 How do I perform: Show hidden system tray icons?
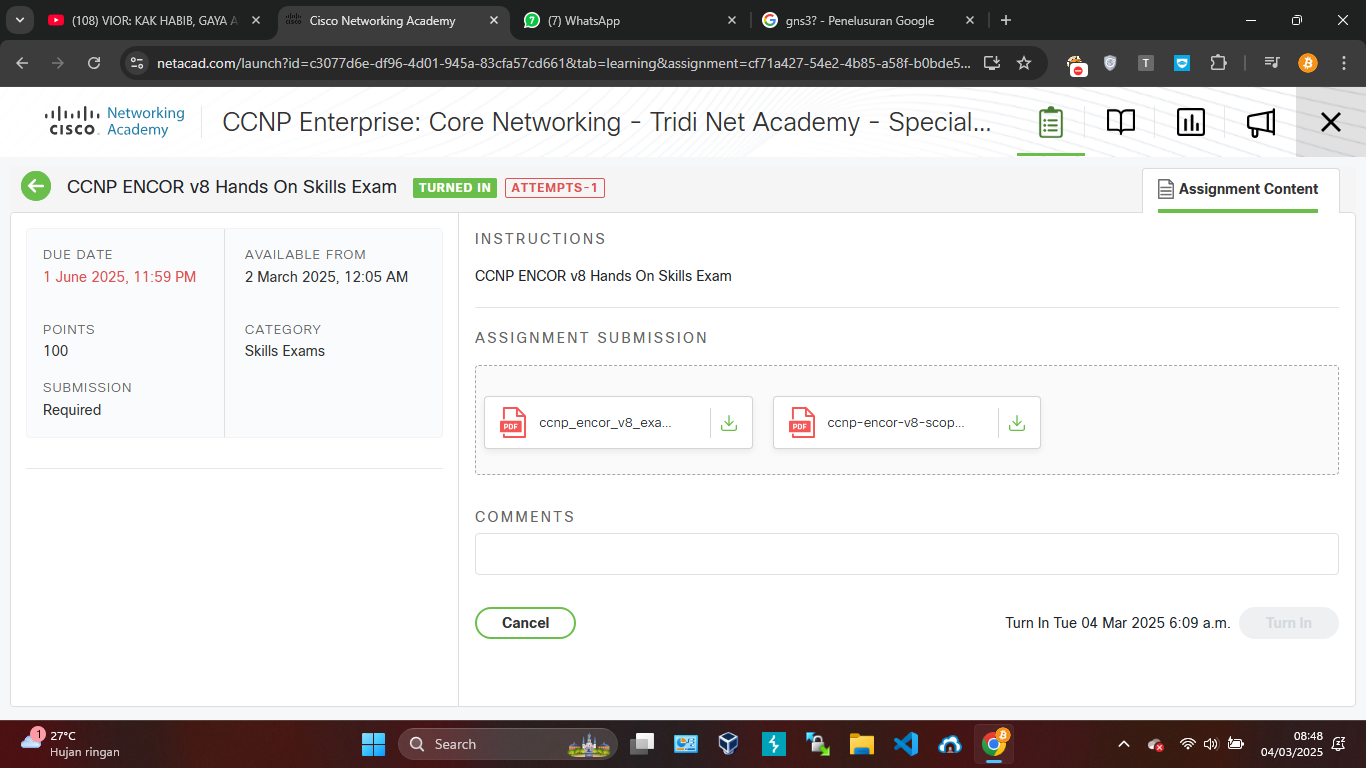(x=1123, y=744)
